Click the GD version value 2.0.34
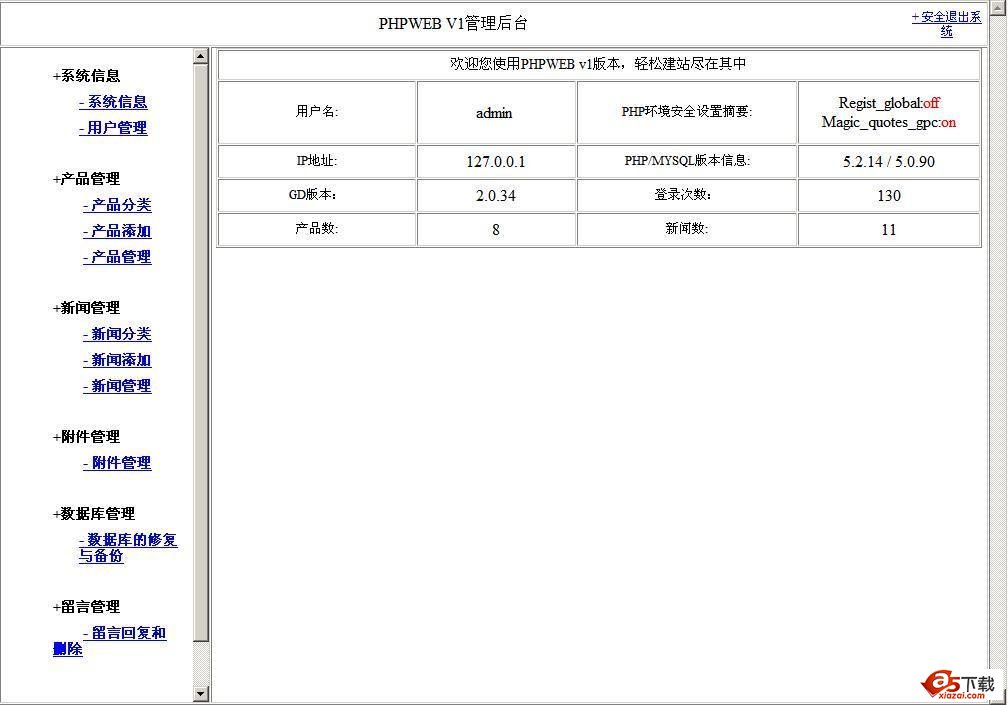Image resolution: width=1008 pixels, height=705 pixels. [496, 195]
